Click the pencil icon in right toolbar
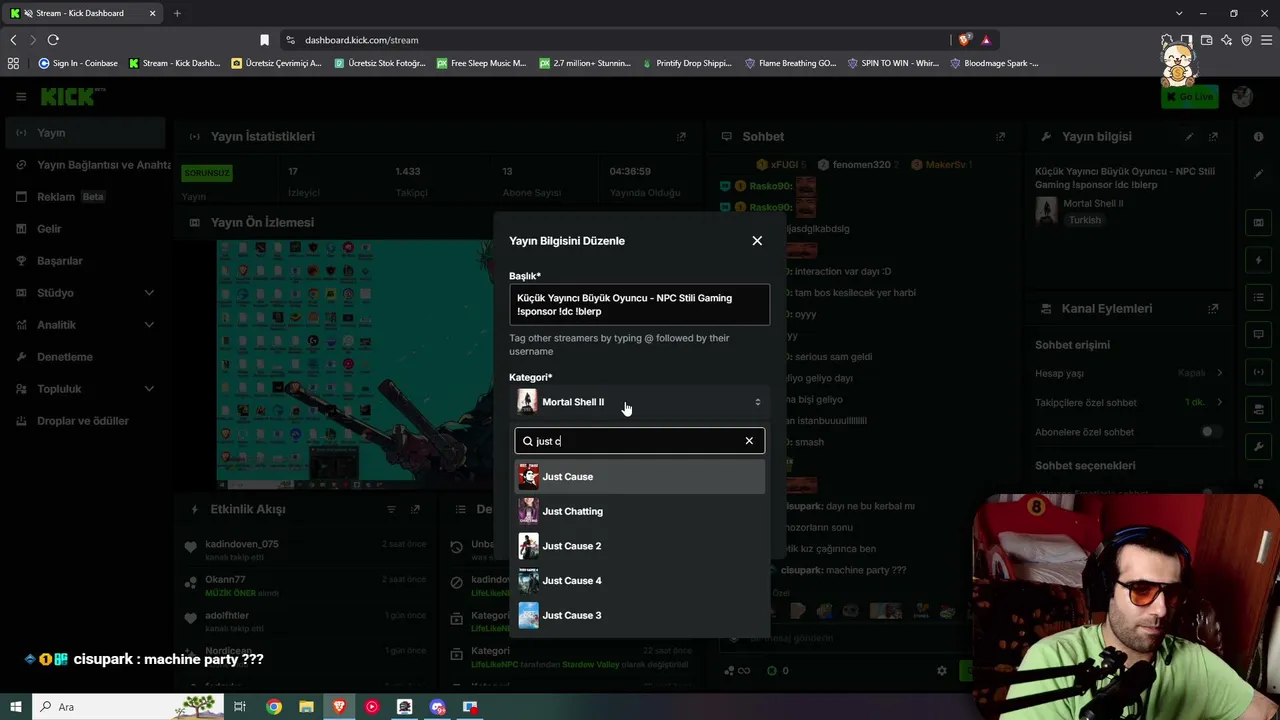 (1258, 174)
